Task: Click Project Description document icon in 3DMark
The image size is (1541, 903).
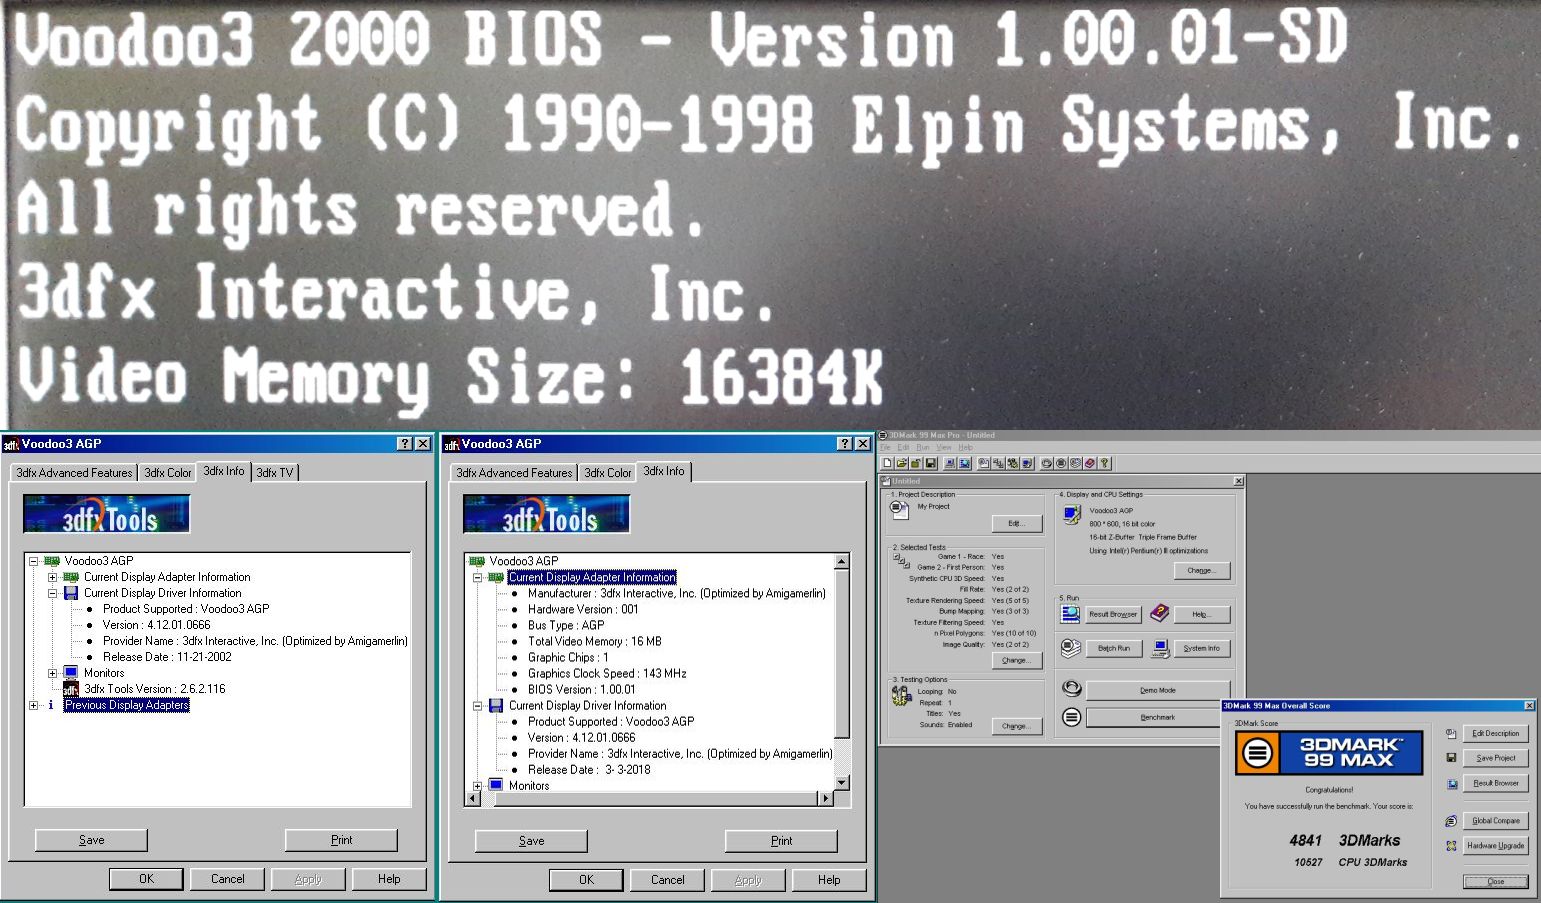Action: tap(898, 509)
